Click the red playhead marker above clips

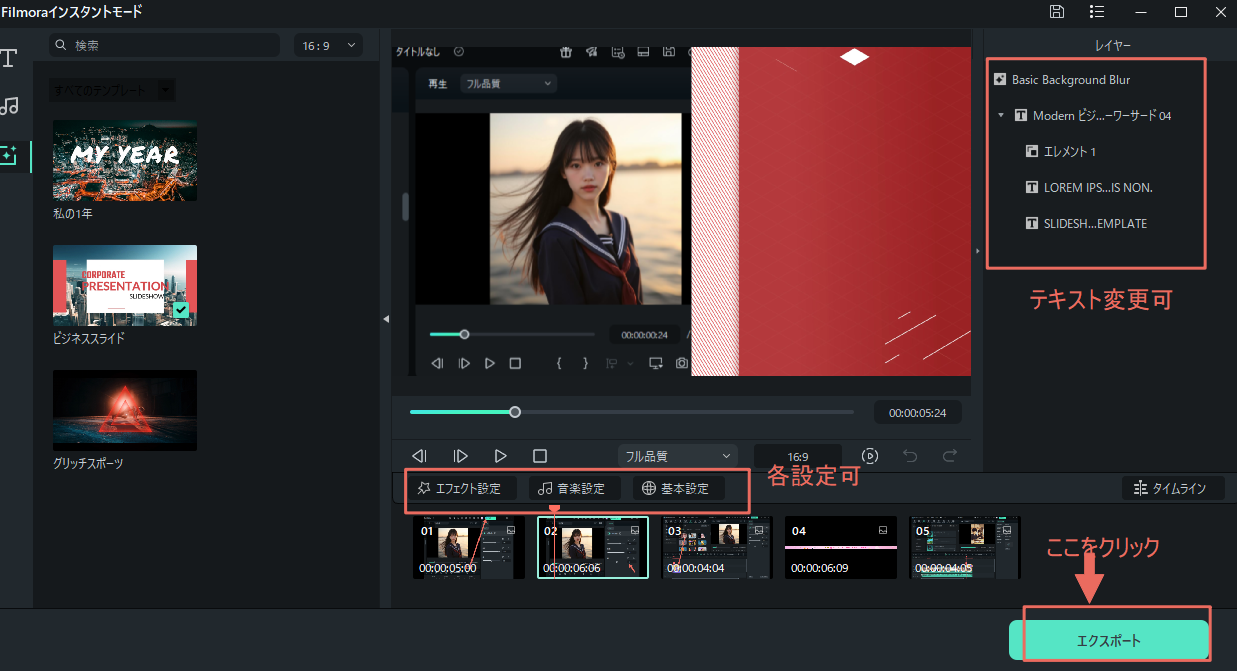(555, 509)
